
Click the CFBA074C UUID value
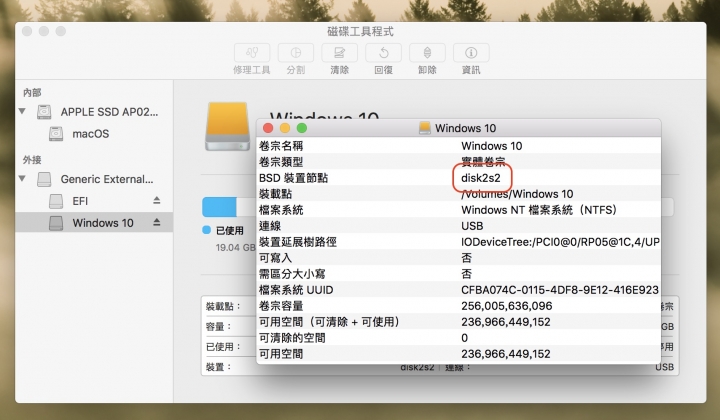coord(560,290)
